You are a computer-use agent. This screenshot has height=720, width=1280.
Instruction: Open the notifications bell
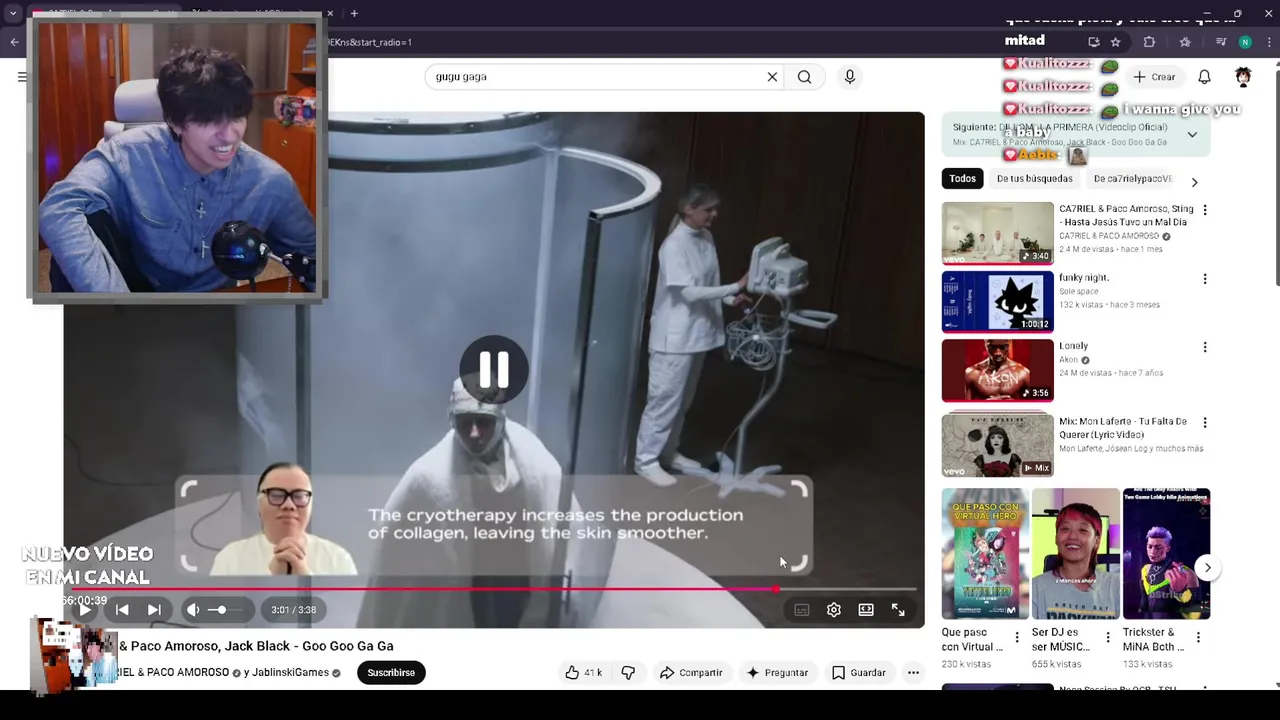point(1205,77)
